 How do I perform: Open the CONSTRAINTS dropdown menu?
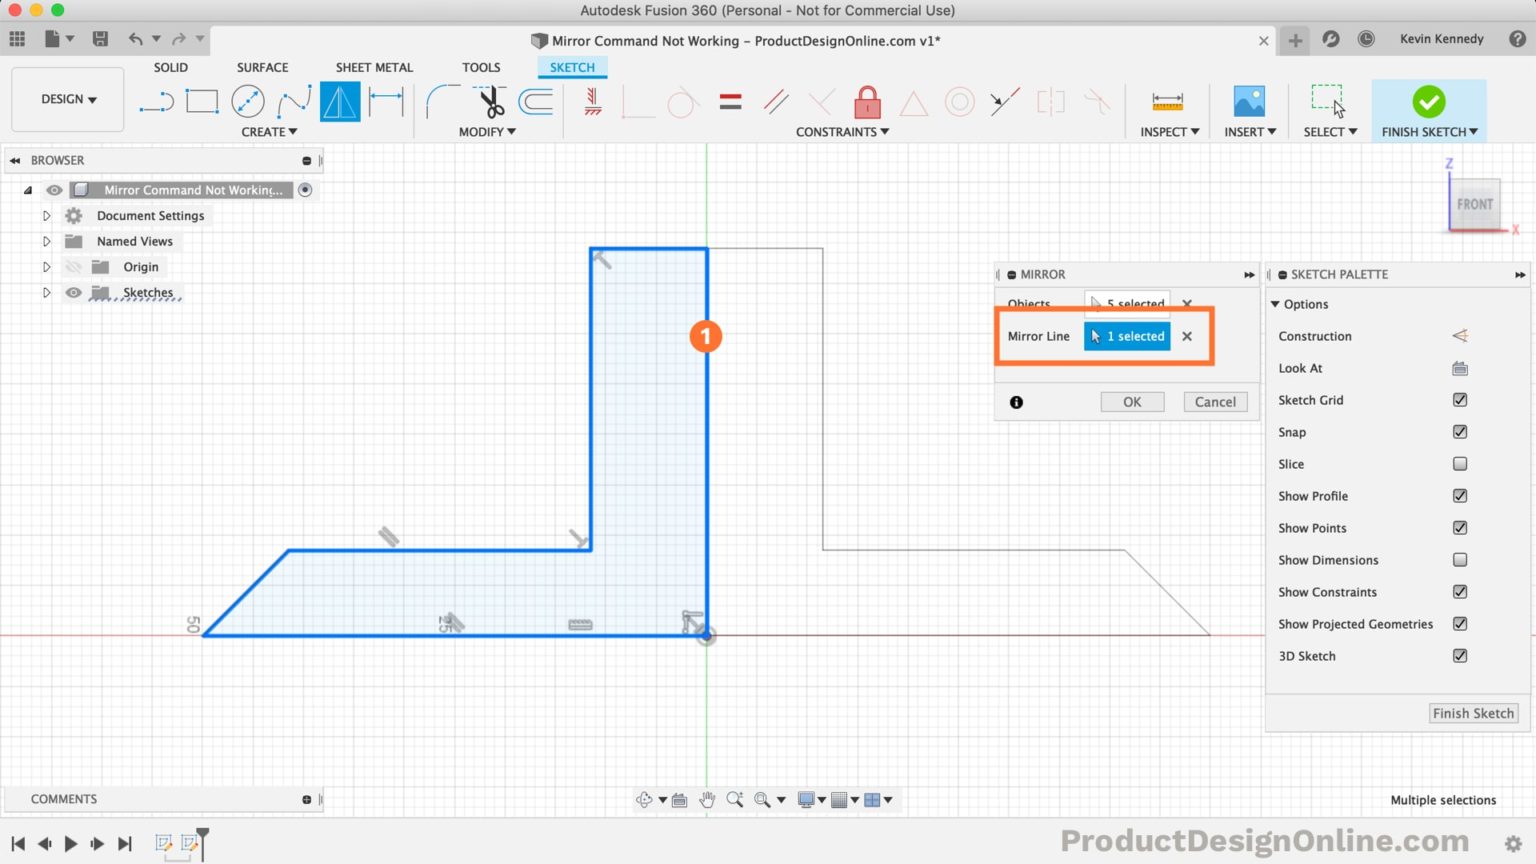tap(842, 131)
